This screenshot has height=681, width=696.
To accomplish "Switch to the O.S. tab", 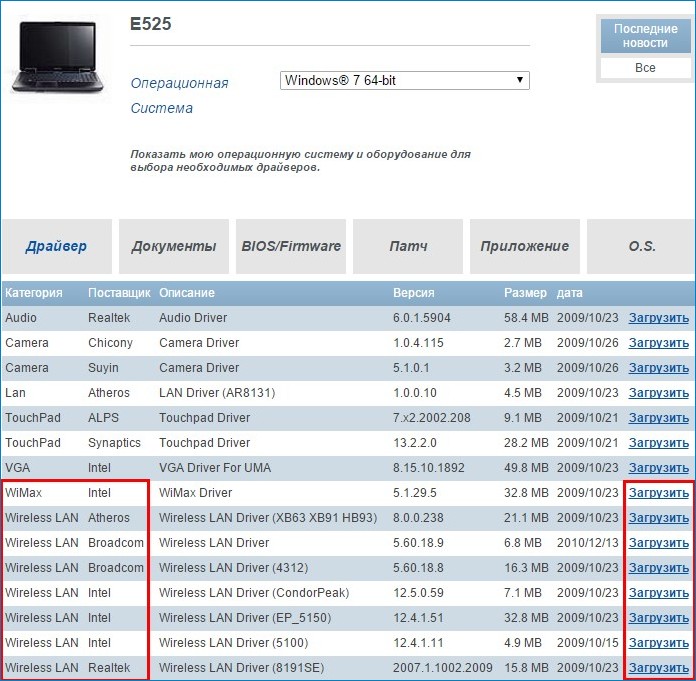I will click(641, 246).
